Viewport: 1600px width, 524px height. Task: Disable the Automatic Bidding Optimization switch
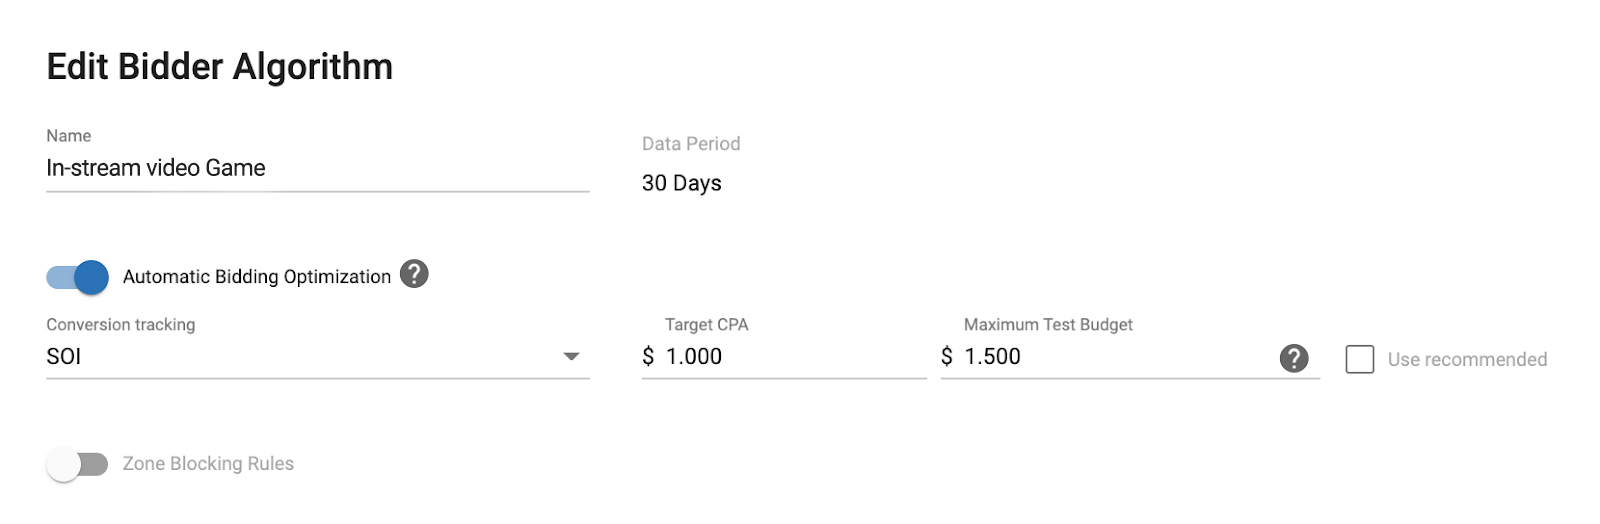(77, 277)
